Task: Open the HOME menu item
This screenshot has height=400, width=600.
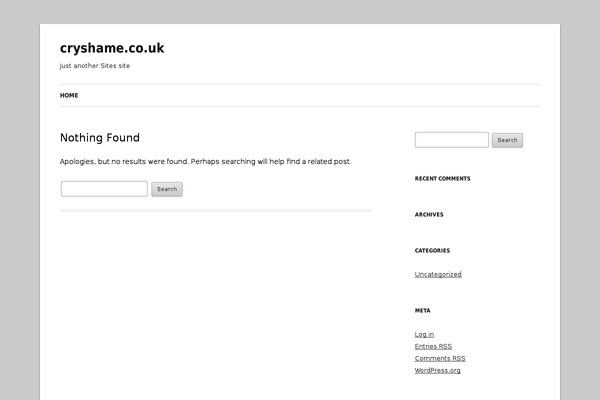Action: (x=69, y=96)
